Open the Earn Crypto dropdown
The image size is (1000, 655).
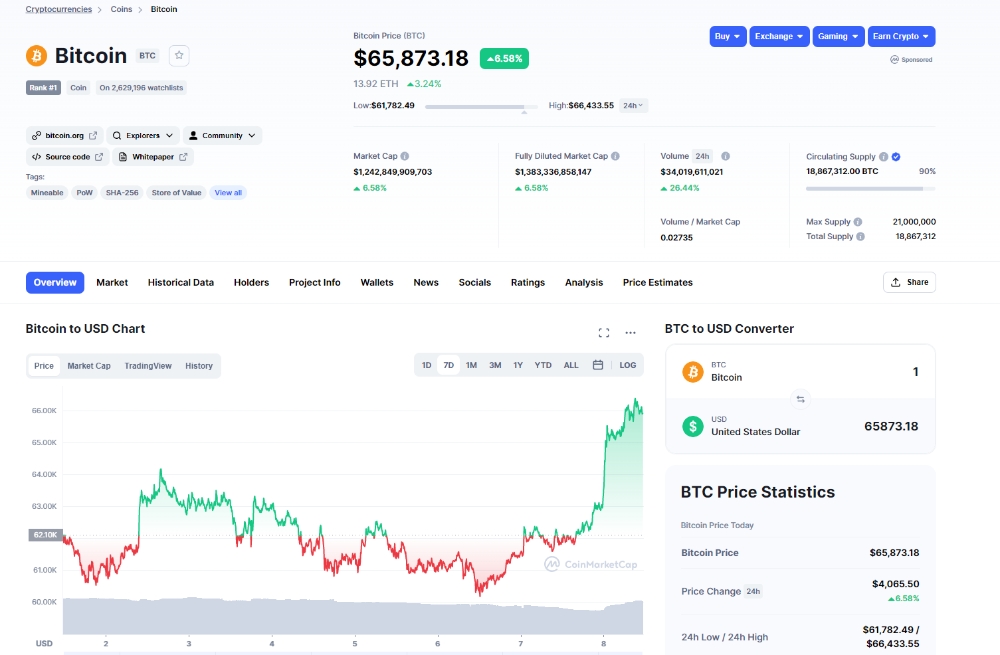901,36
